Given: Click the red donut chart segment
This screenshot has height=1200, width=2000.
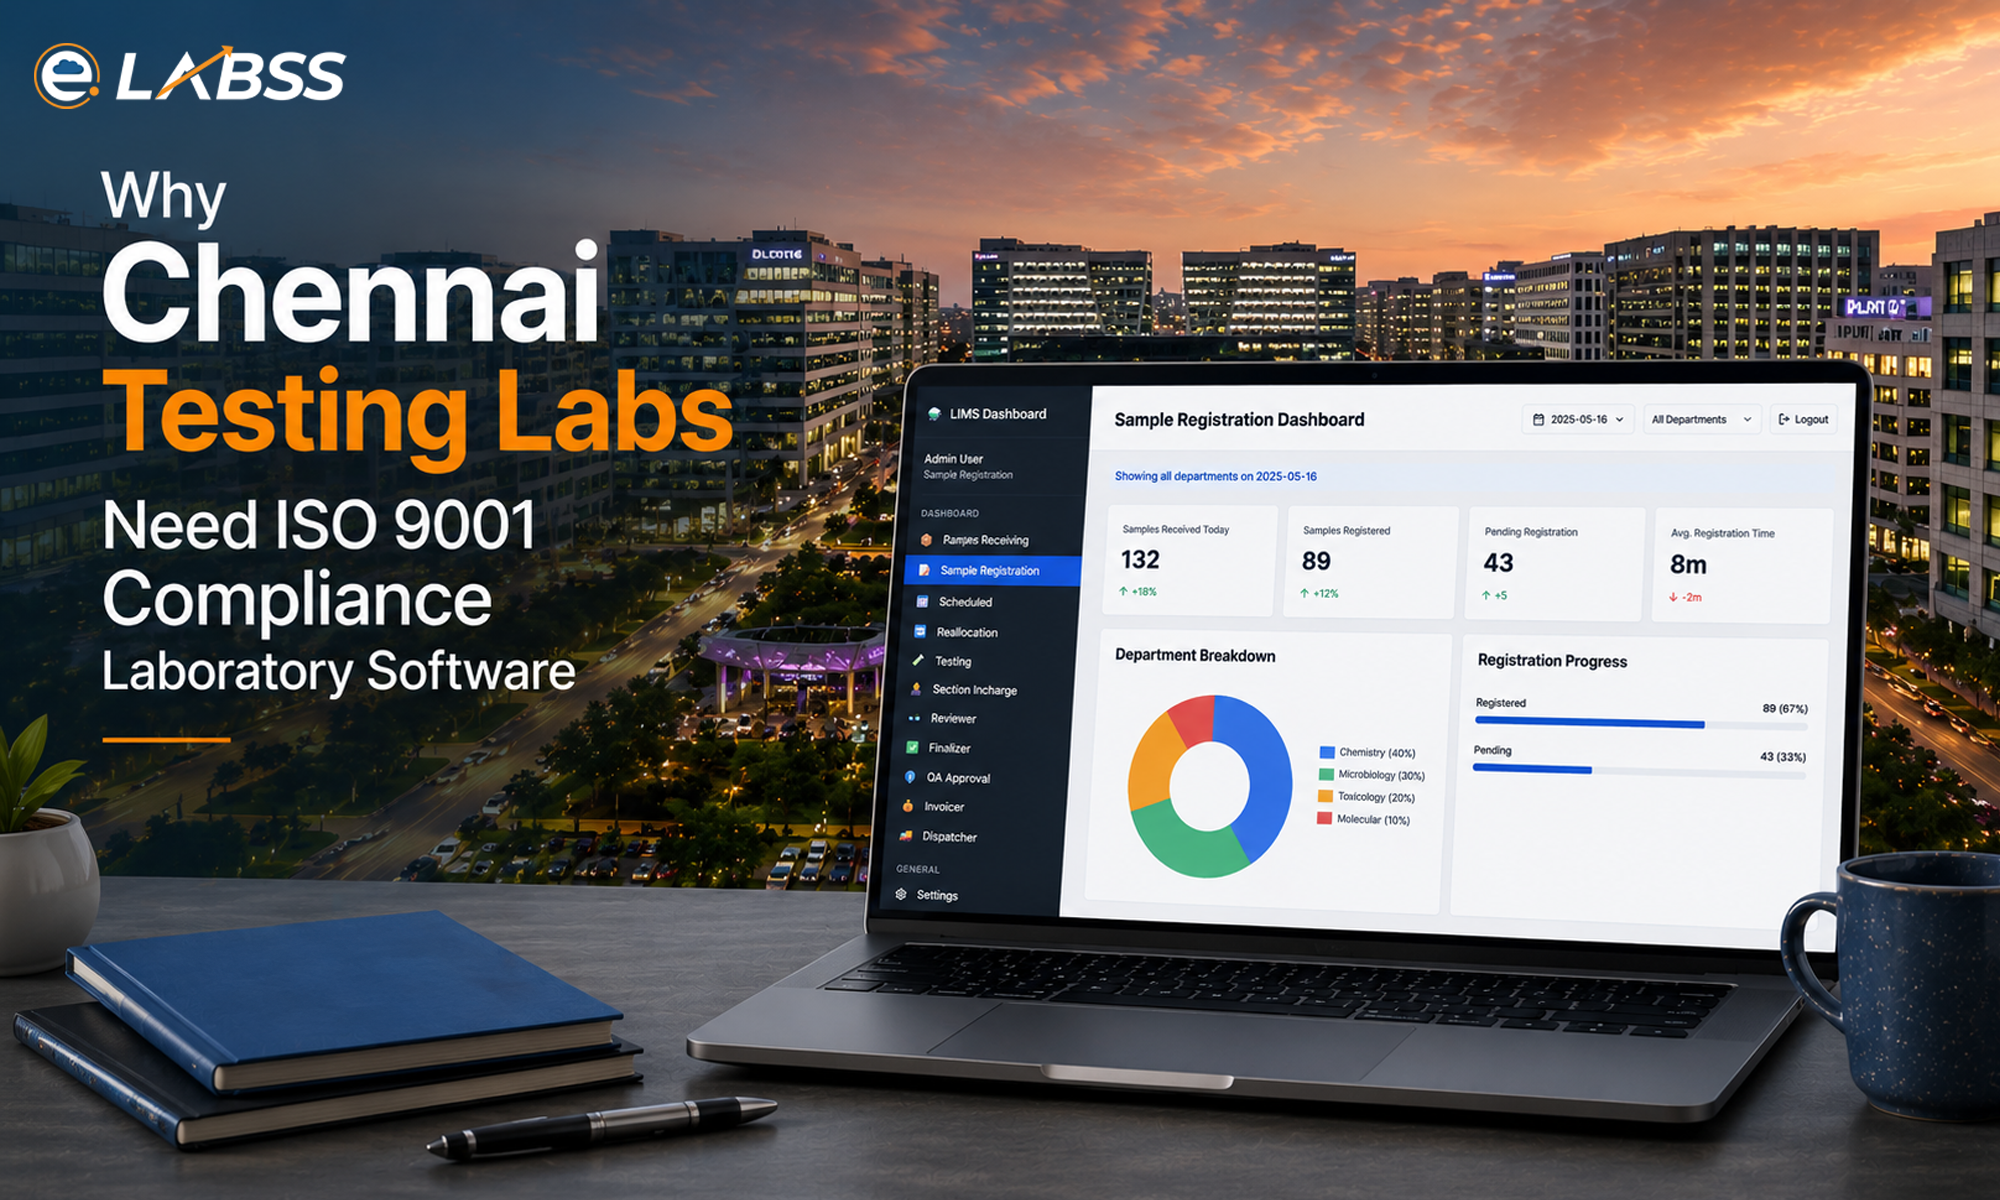Looking at the screenshot, I should 1193,720.
